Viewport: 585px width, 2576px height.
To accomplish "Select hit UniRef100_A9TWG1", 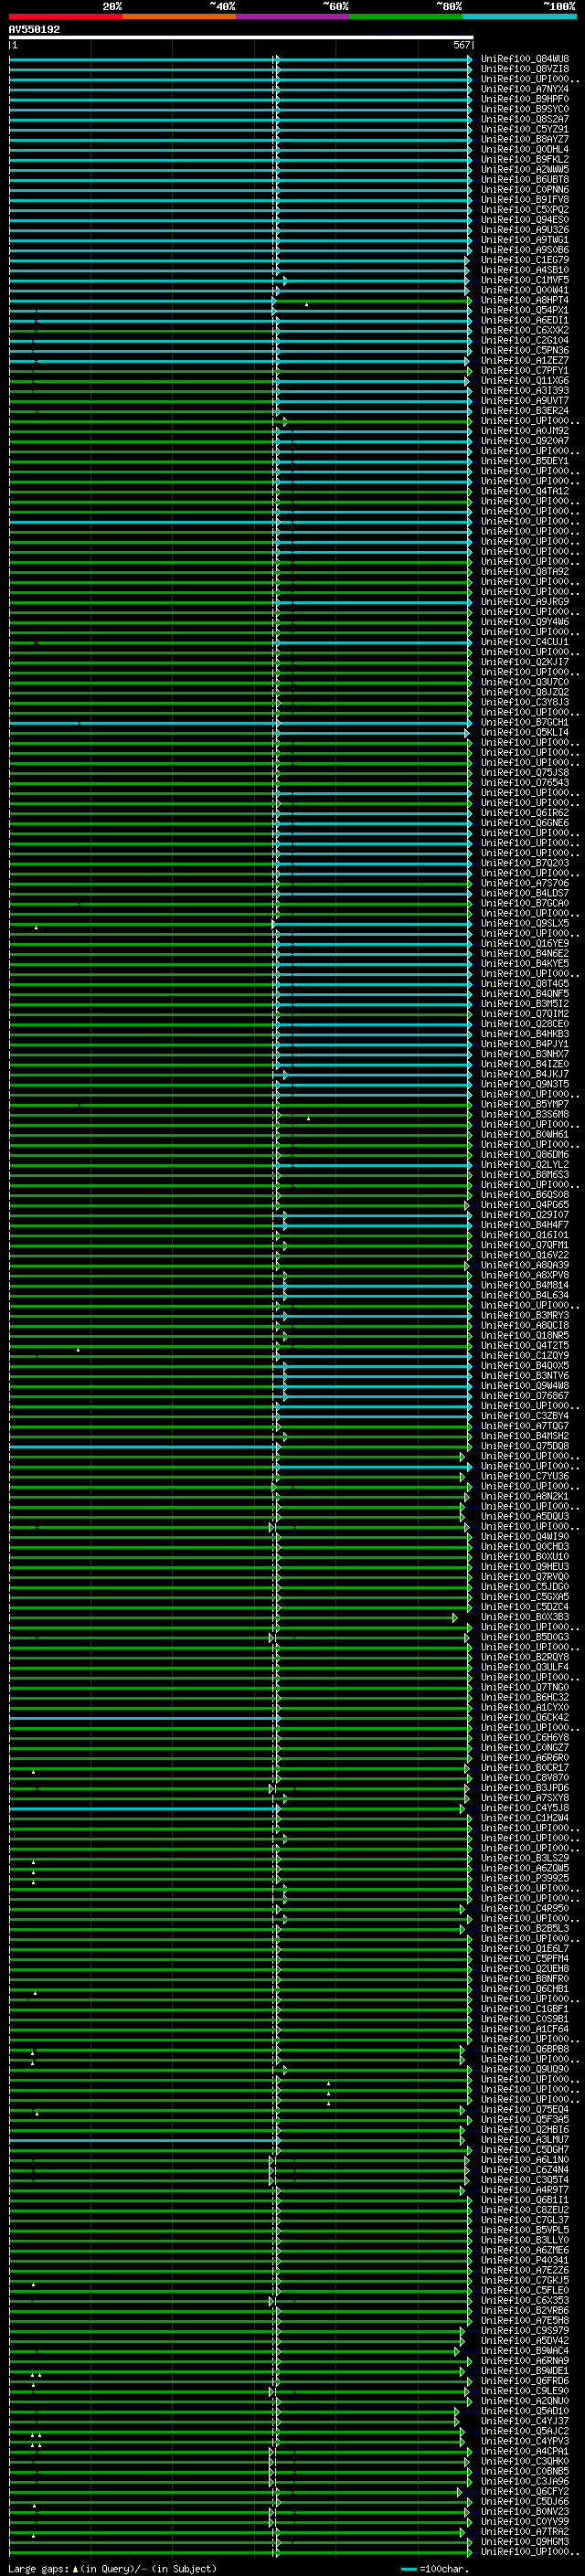I will (525, 240).
